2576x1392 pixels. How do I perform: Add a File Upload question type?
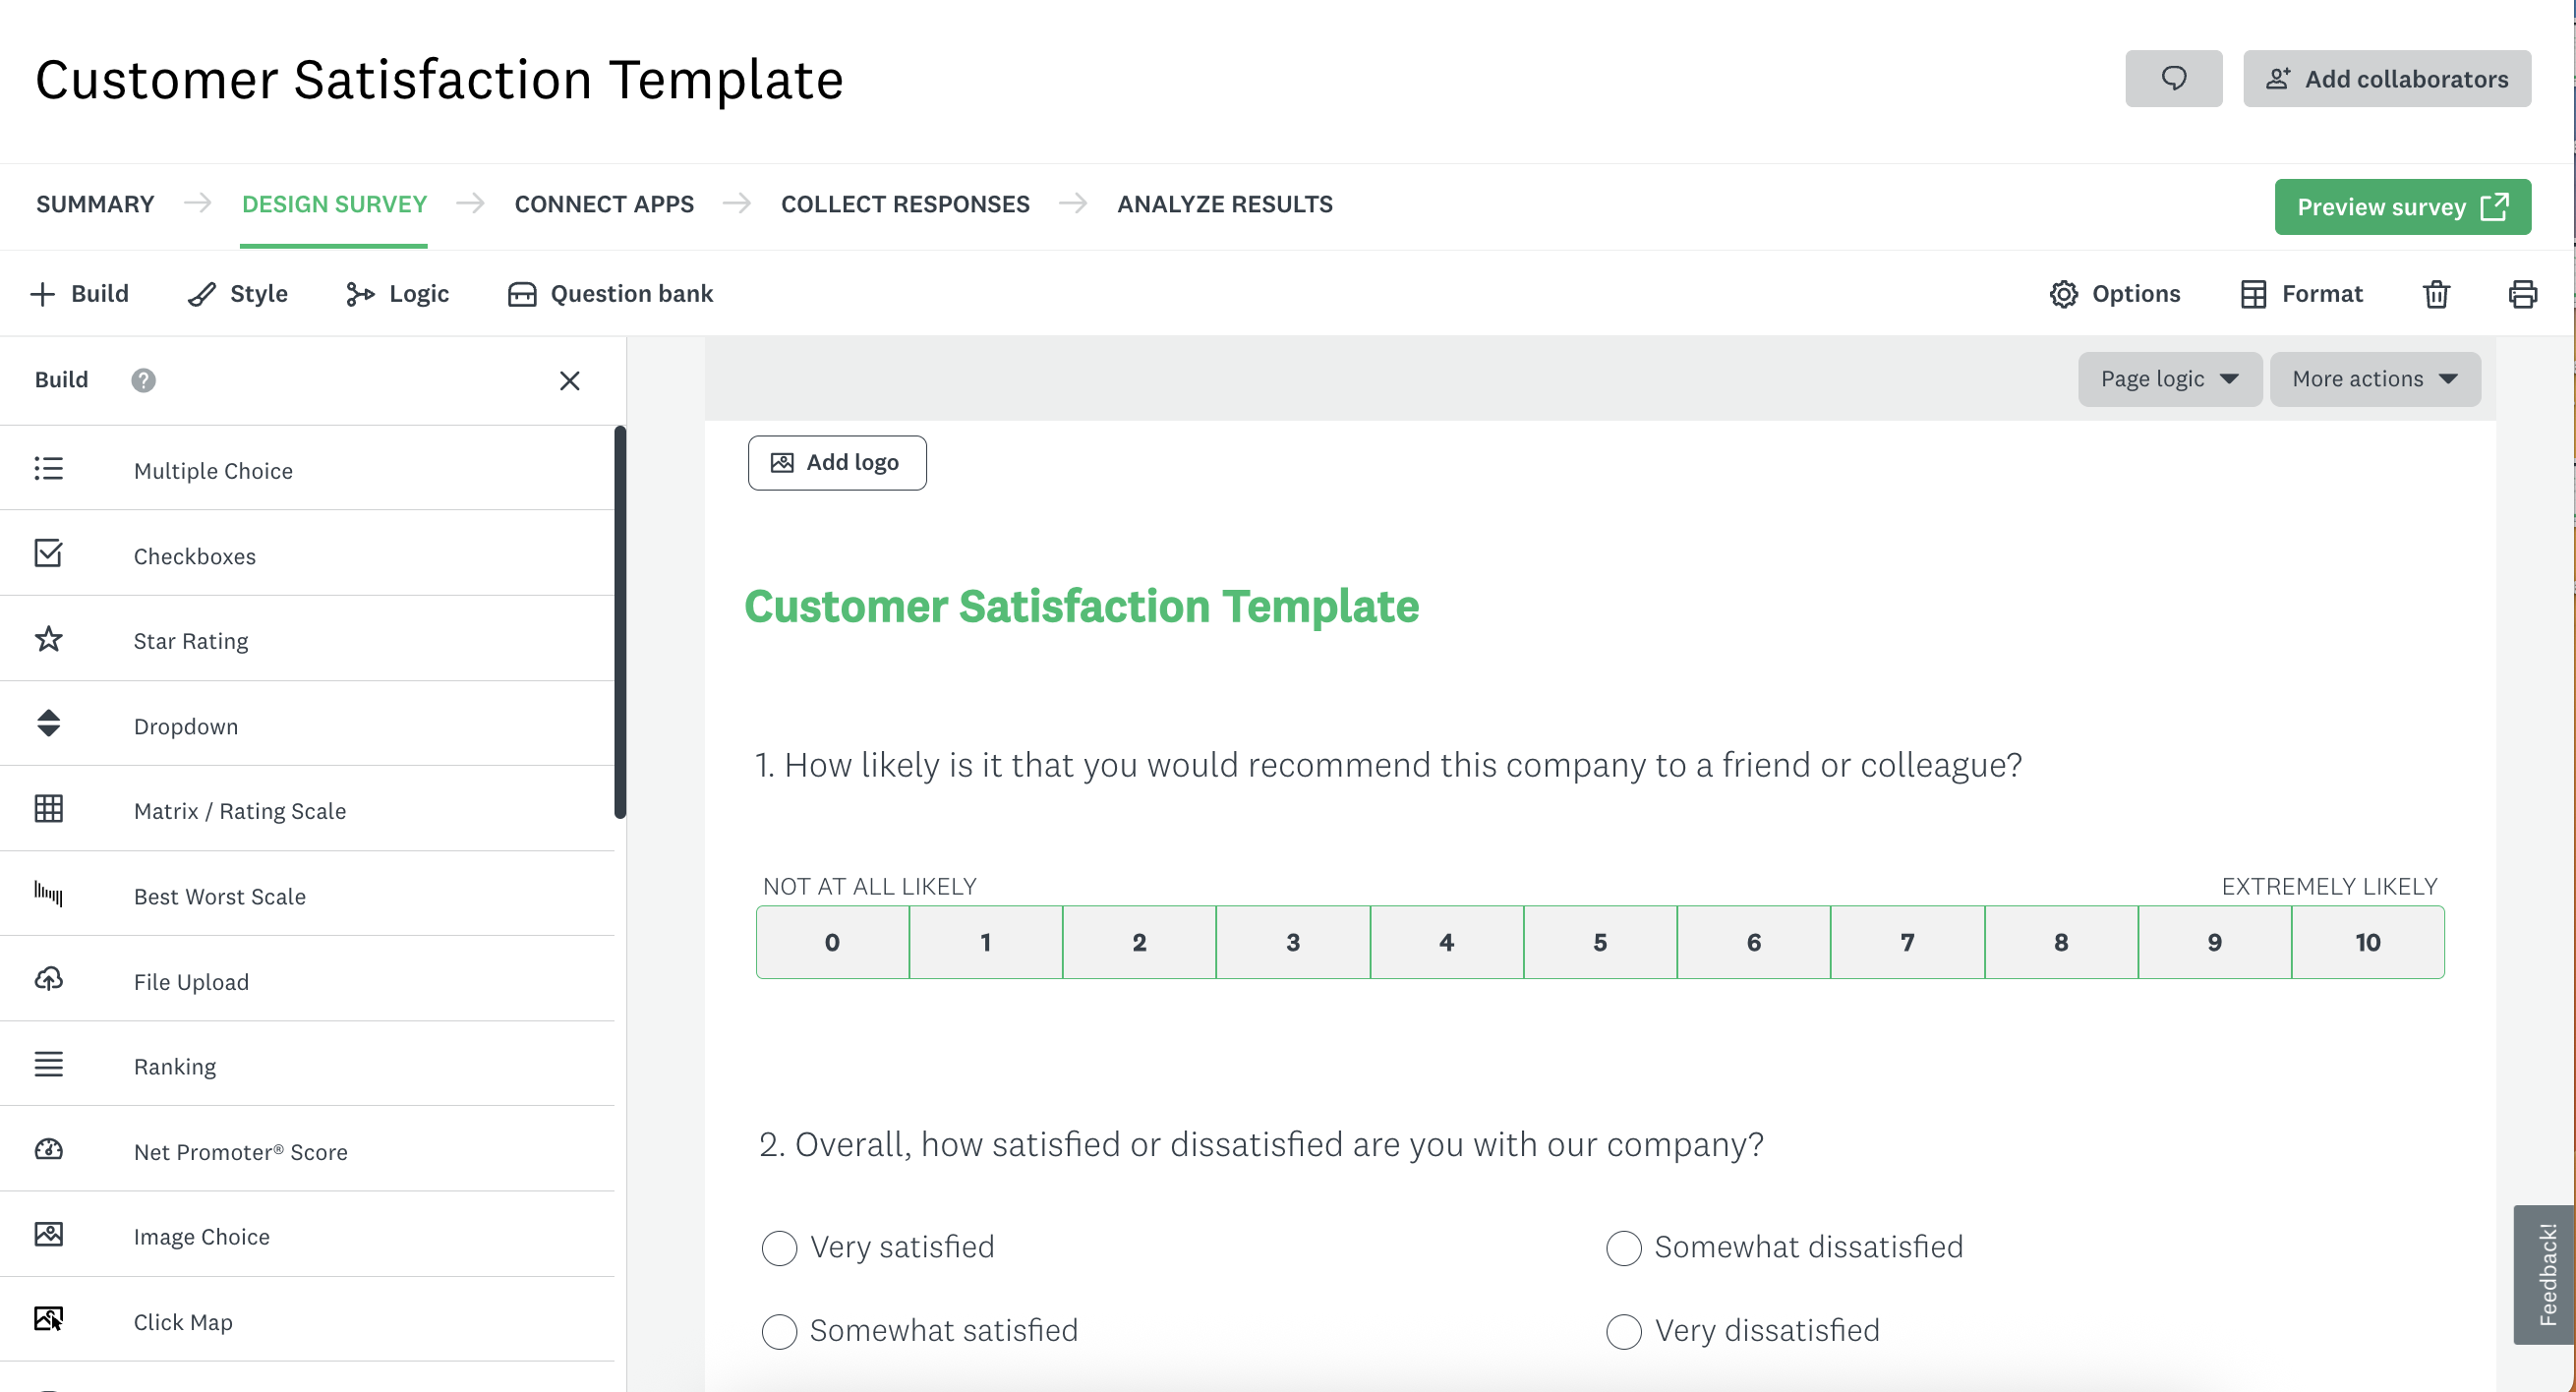190,981
